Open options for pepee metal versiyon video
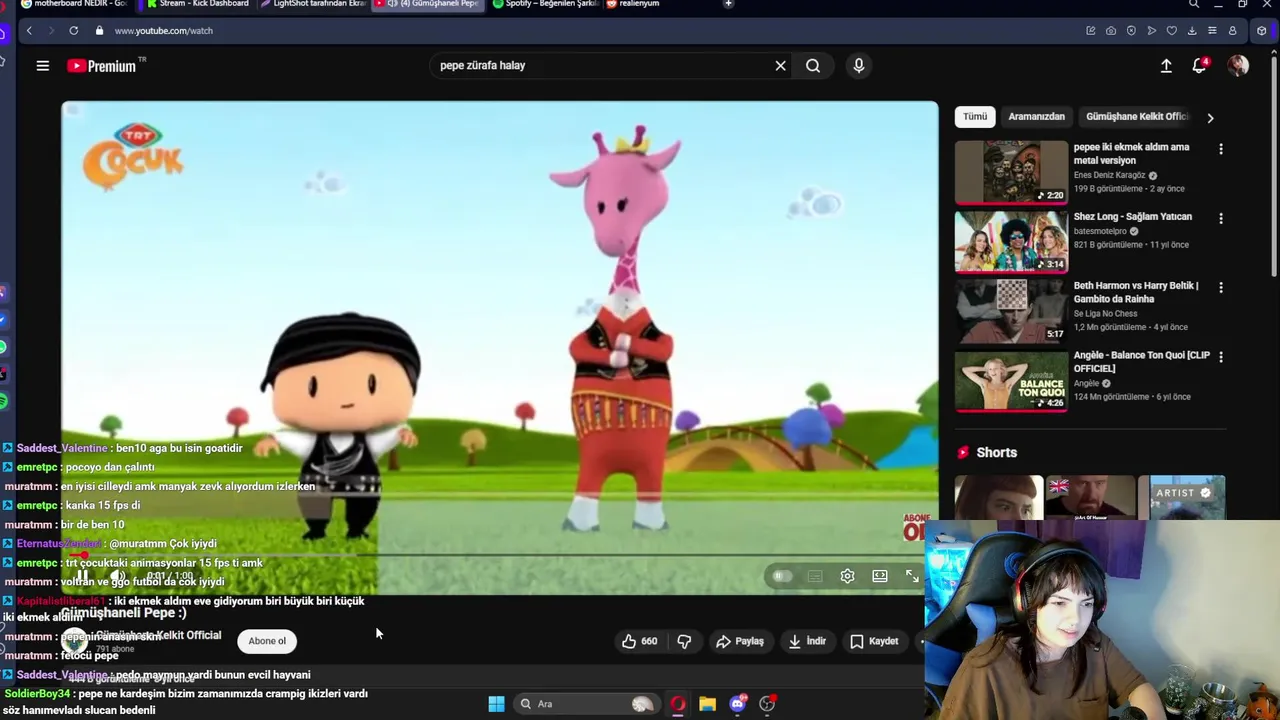The image size is (1280, 720). [1220, 149]
